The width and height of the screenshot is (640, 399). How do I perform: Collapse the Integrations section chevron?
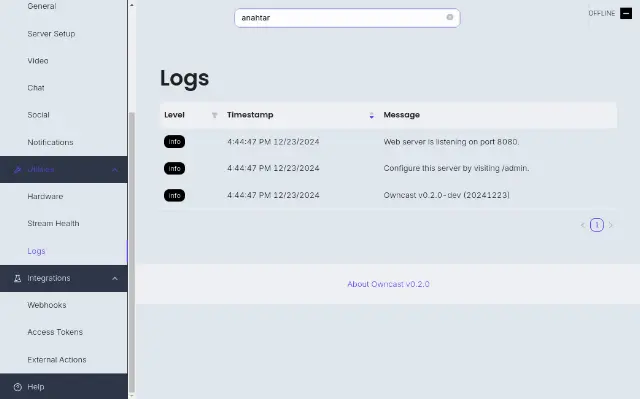click(x=115, y=278)
